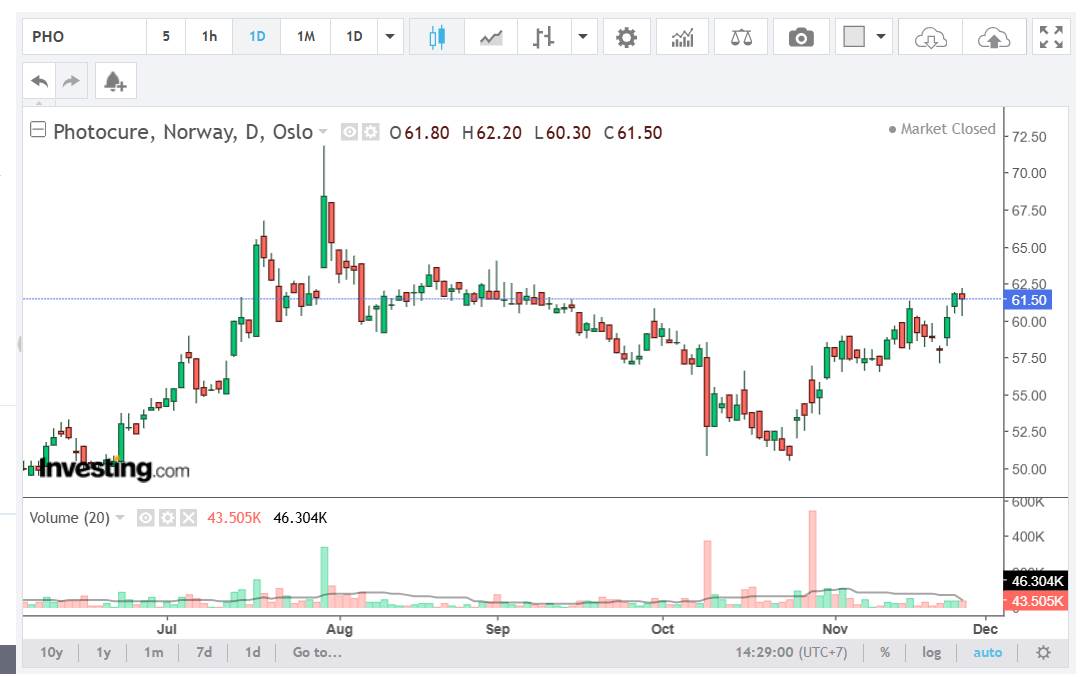This screenshot has width=1087, height=677.
Task: Click the undo arrow
Action: pyautogui.click(x=40, y=81)
